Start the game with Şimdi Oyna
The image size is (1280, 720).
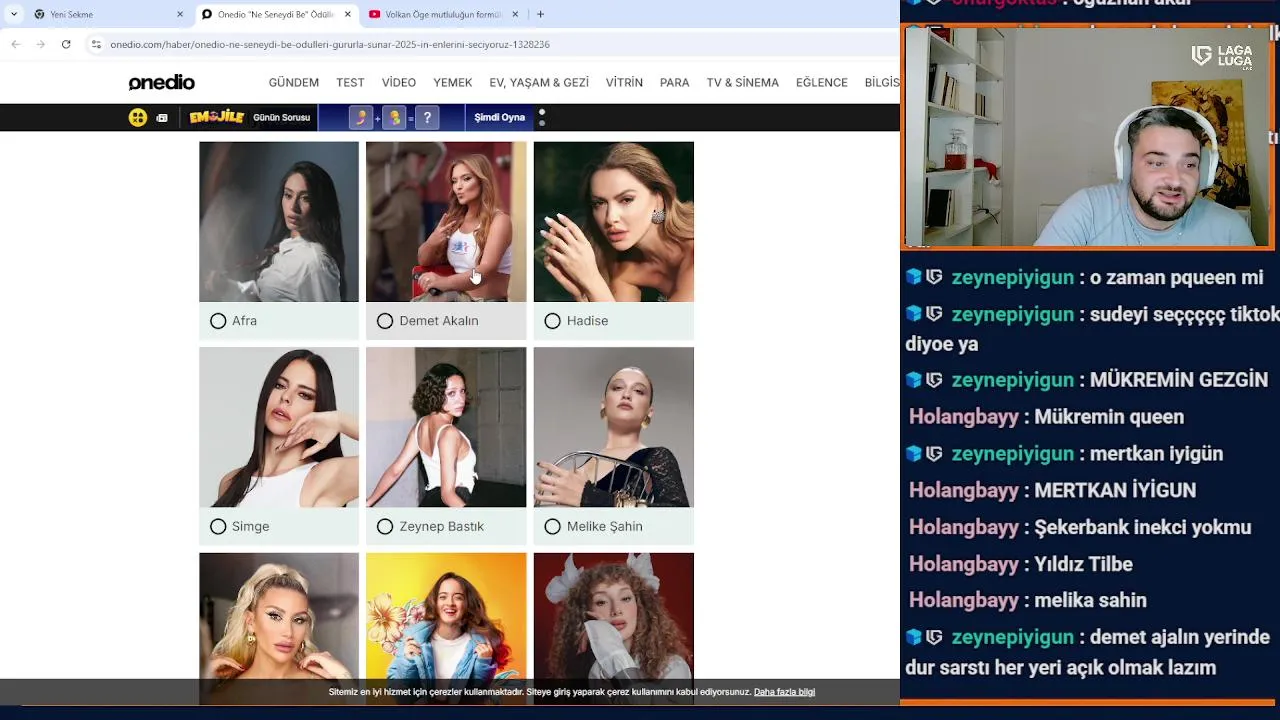pyautogui.click(x=499, y=117)
